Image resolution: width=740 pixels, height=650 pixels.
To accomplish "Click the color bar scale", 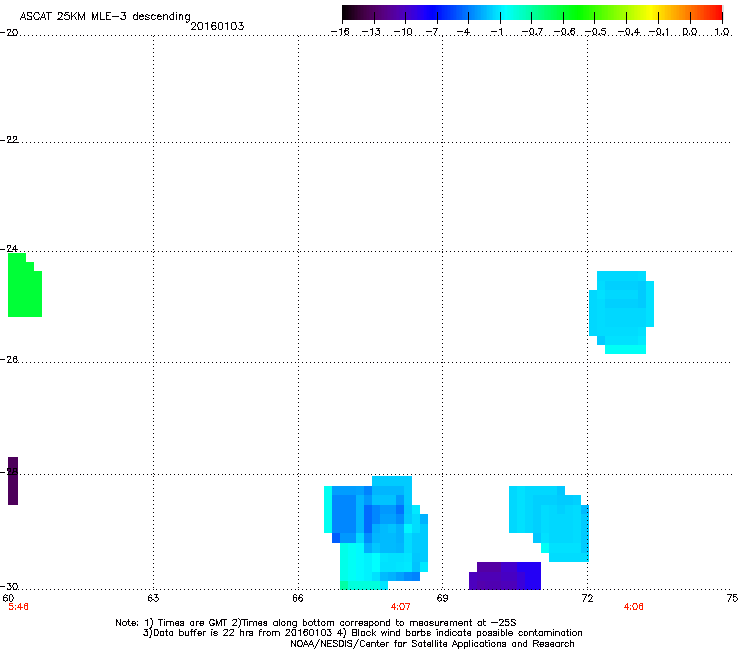I will click(532, 12).
